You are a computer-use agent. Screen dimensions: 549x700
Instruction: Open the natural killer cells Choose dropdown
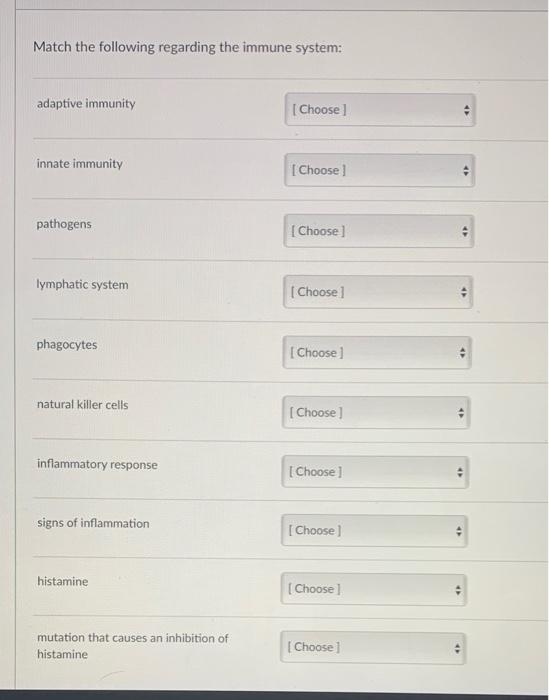[x=376, y=412]
